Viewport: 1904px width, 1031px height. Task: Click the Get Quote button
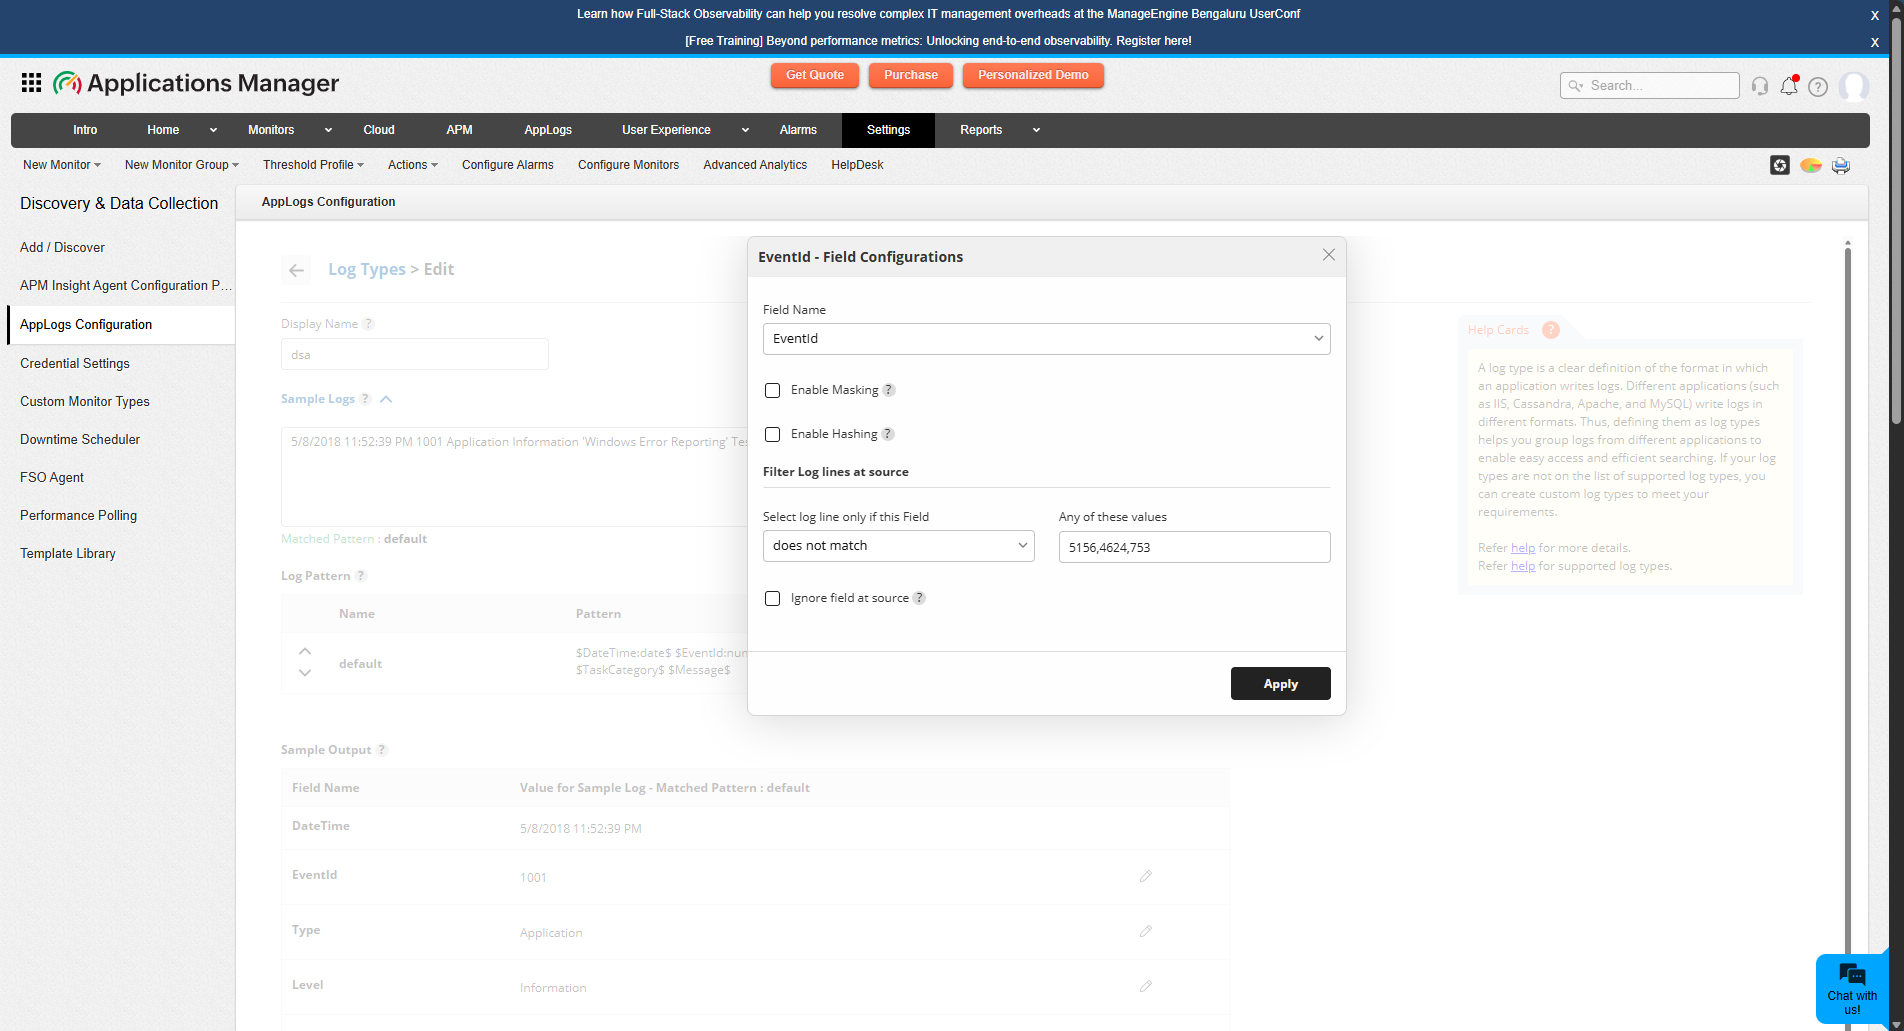(815, 75)
